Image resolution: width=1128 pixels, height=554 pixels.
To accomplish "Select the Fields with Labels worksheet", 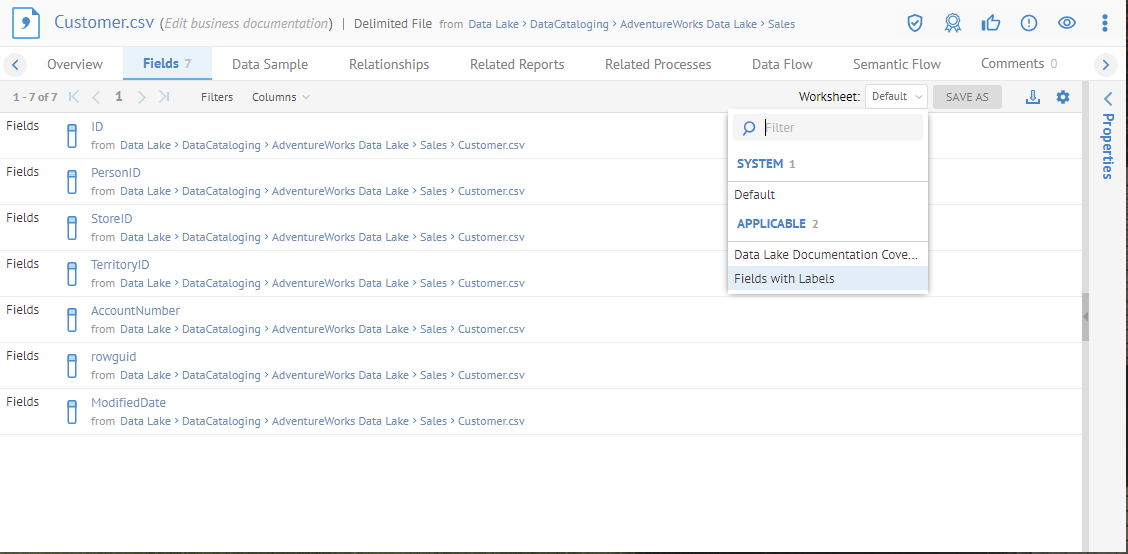I will click(784, 279).
